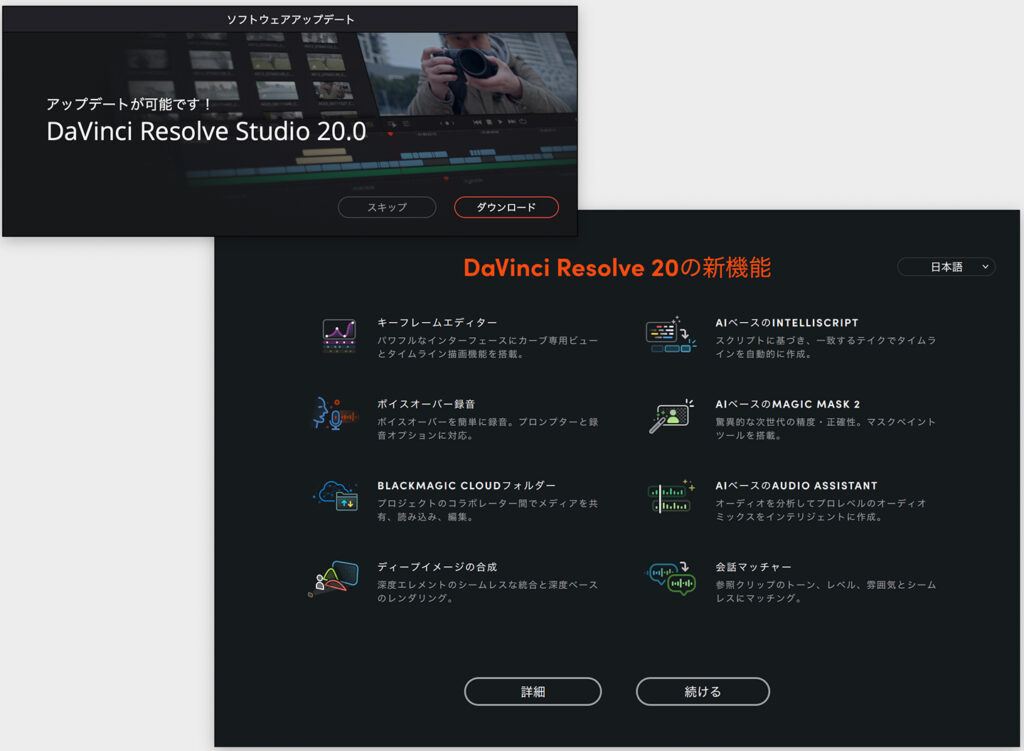Click the AIベースのMAGIC MASK 2 heading
The height and width of the screenshot is (751, 1024).
click(788, 404)
